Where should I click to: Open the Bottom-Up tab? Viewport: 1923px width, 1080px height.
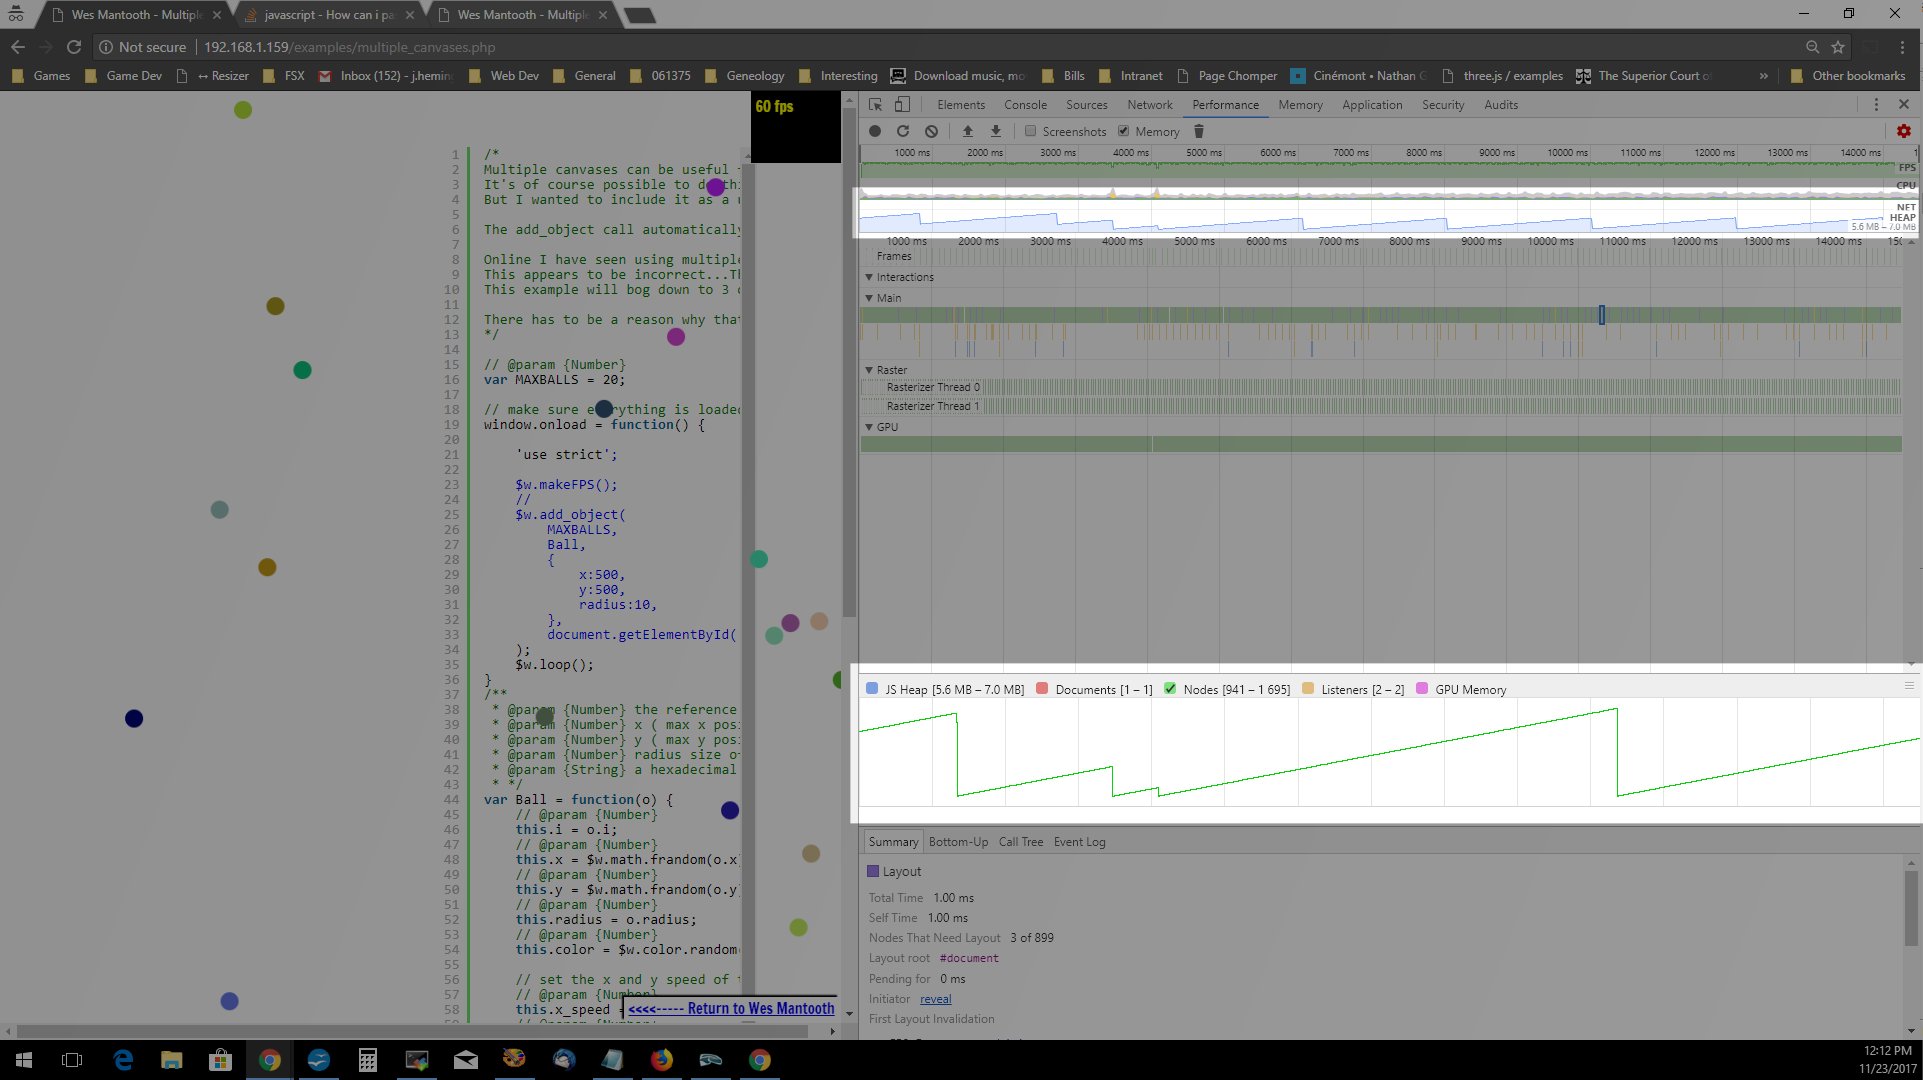958,842
